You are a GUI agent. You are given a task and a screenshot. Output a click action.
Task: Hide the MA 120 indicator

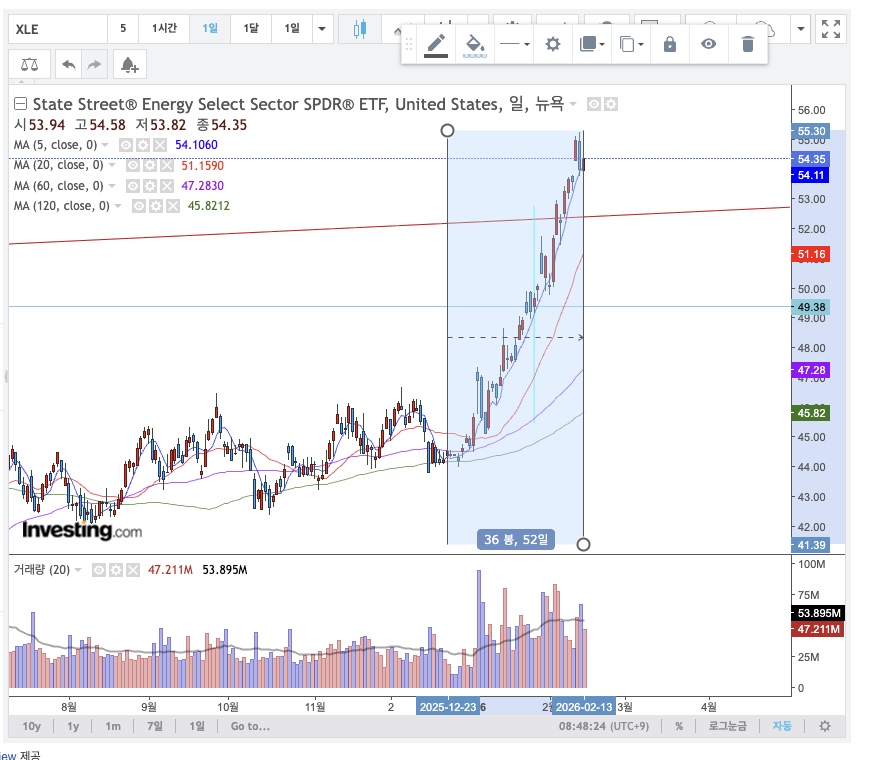pos(139,206)
